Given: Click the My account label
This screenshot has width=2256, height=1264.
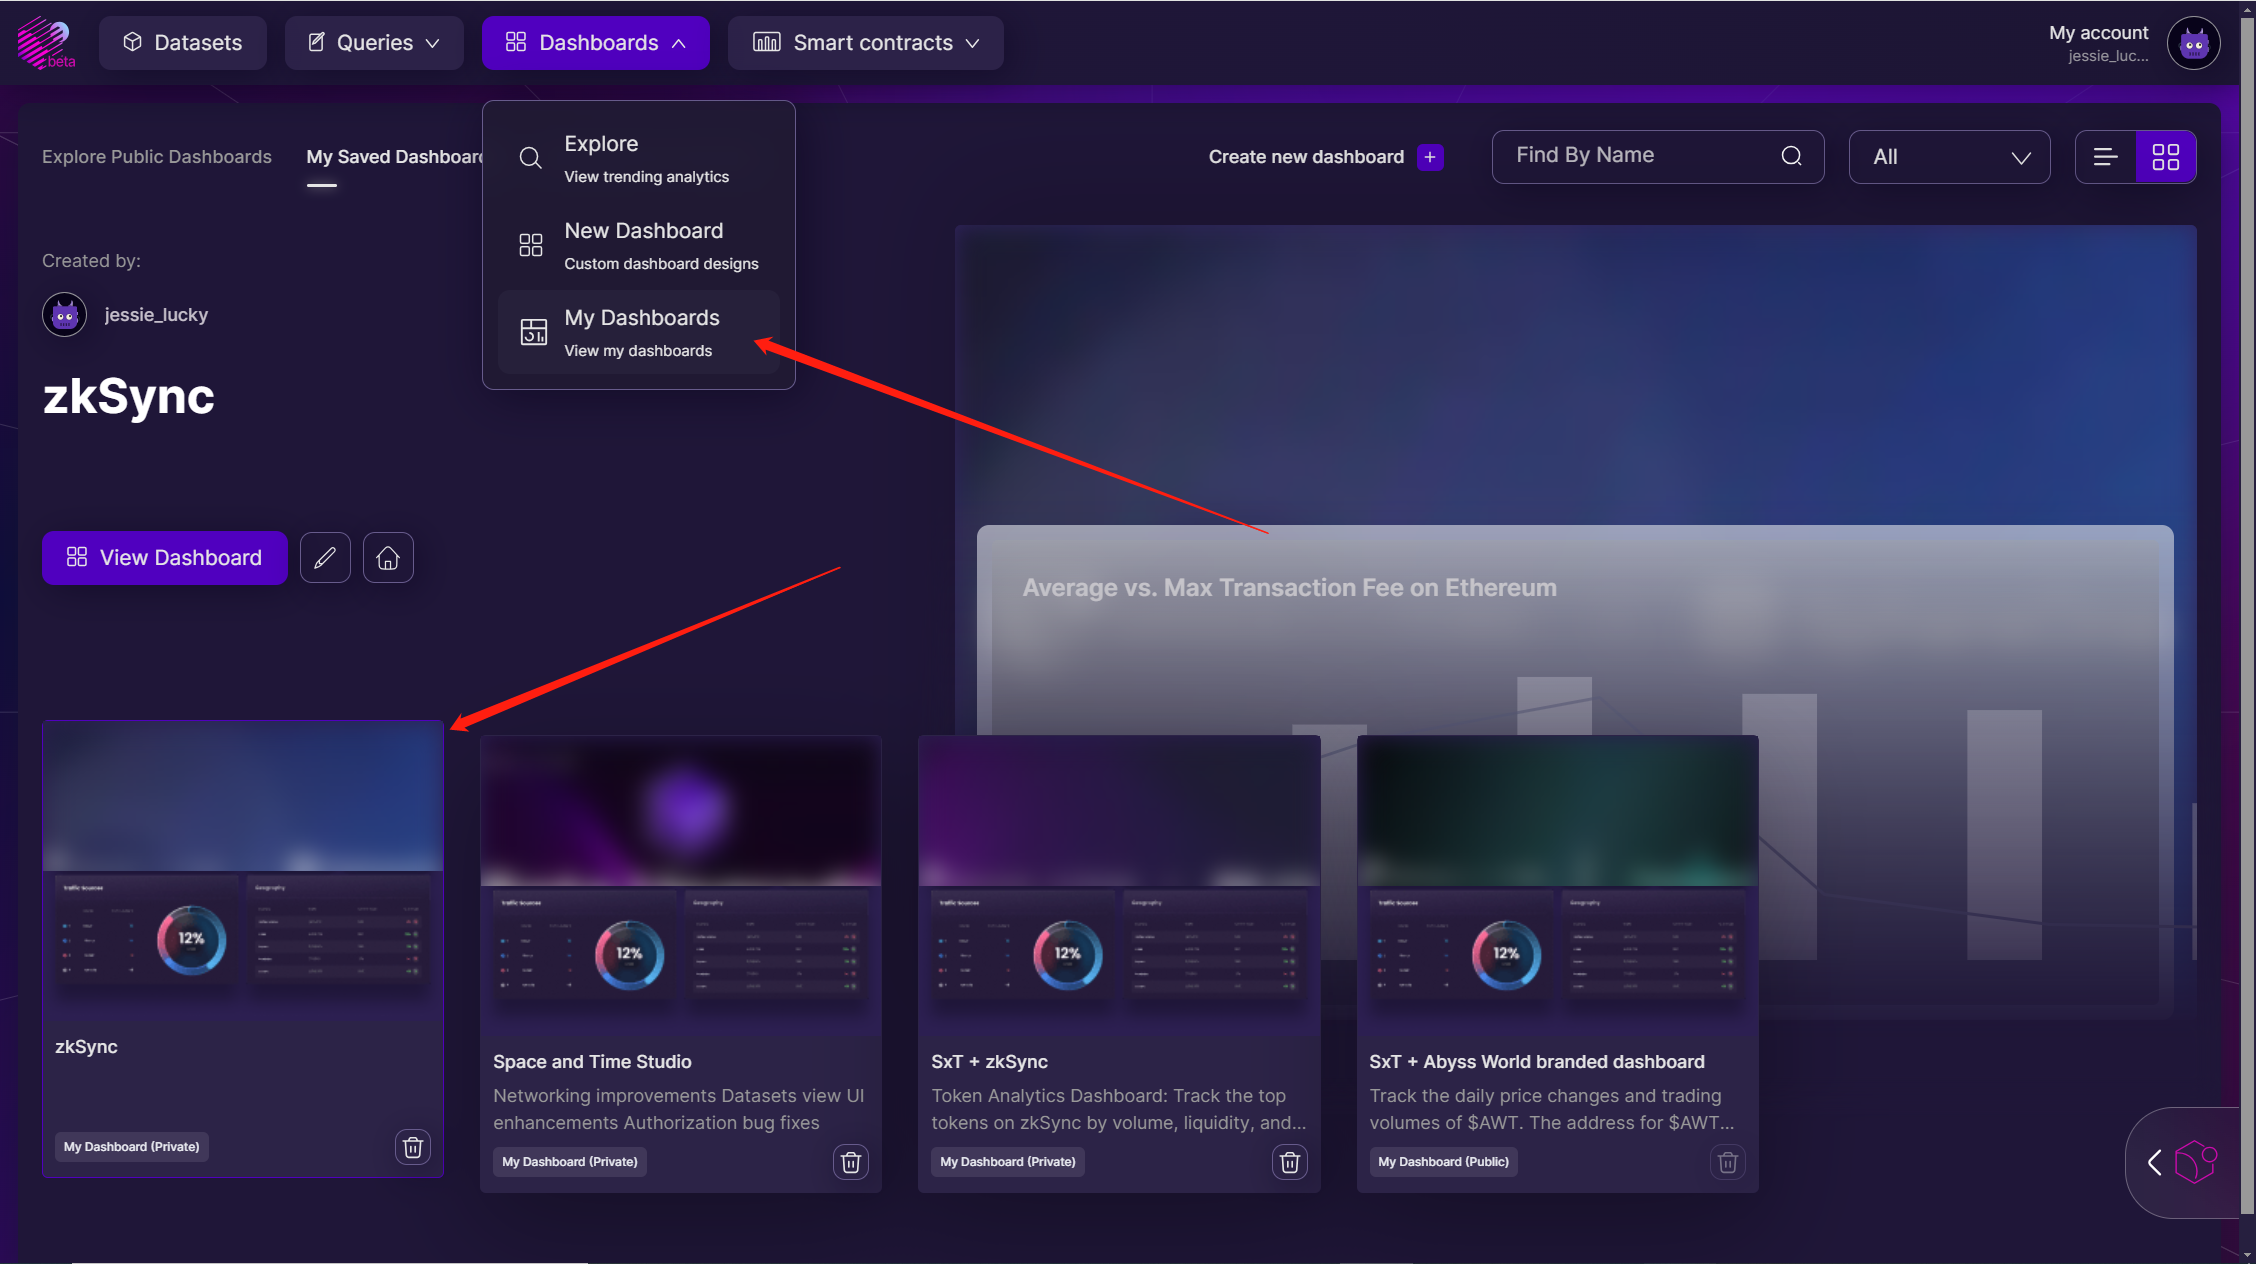Looking at the screenshot, I should coord(2098,33).
